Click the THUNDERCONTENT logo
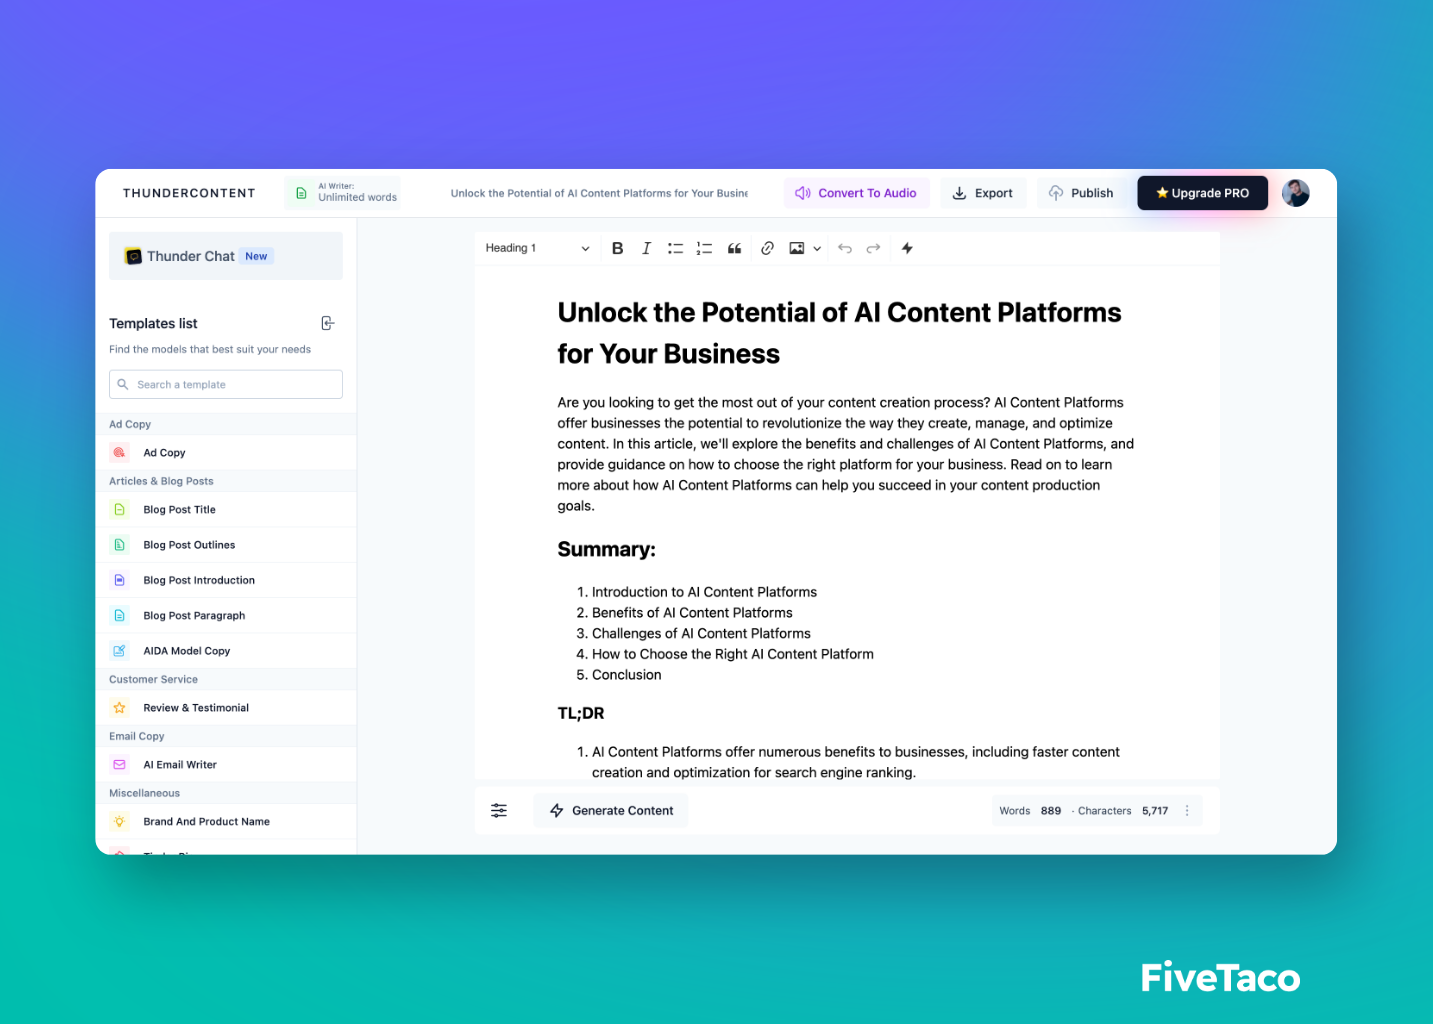The height and width of the screenshot is (1024, 1433). [189, 193]
